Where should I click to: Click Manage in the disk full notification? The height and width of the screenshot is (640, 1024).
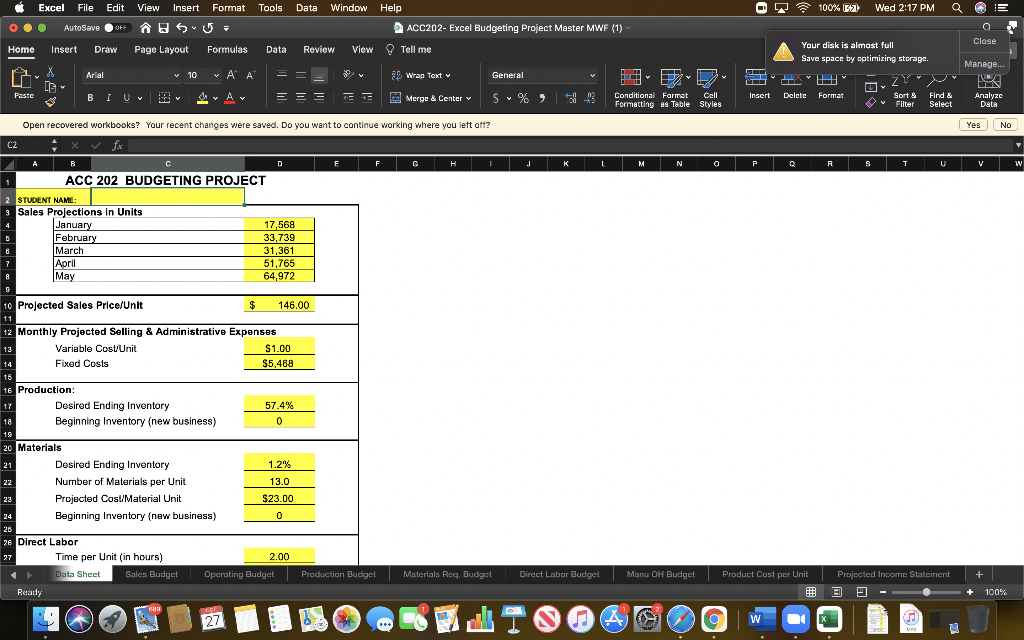(x=985, y=63)
